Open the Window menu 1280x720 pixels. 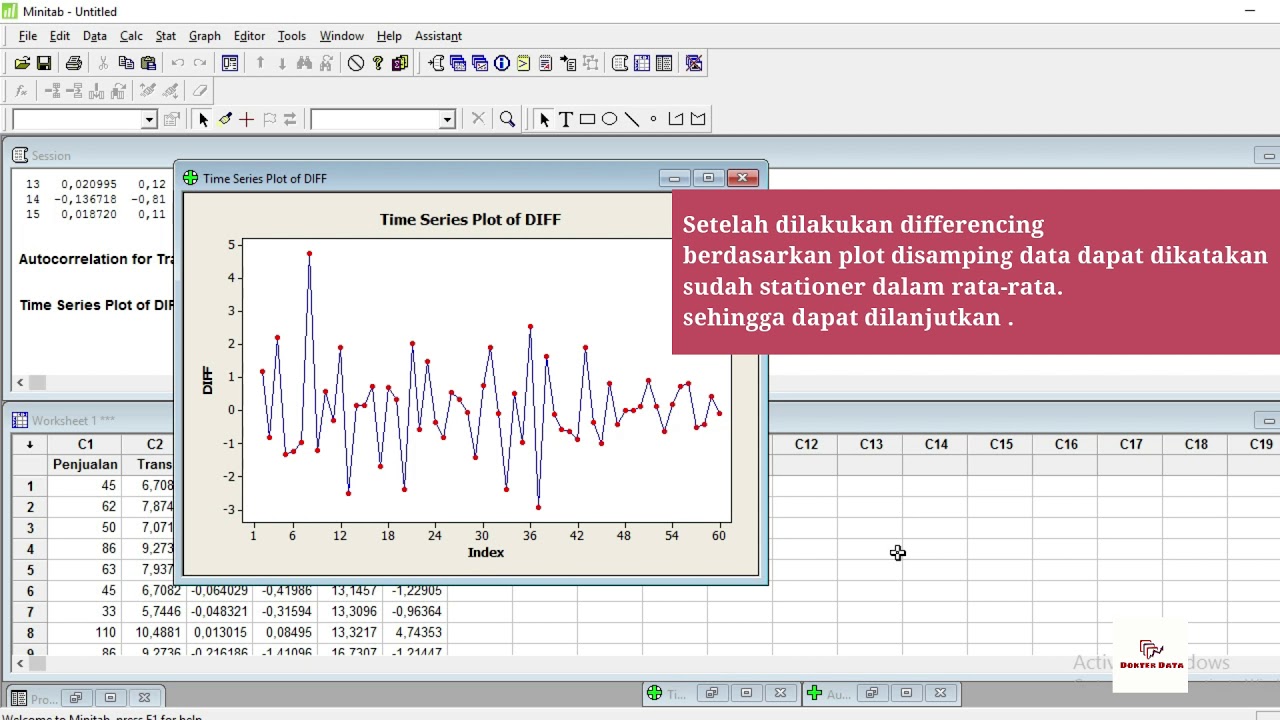(x=342, y=36)
